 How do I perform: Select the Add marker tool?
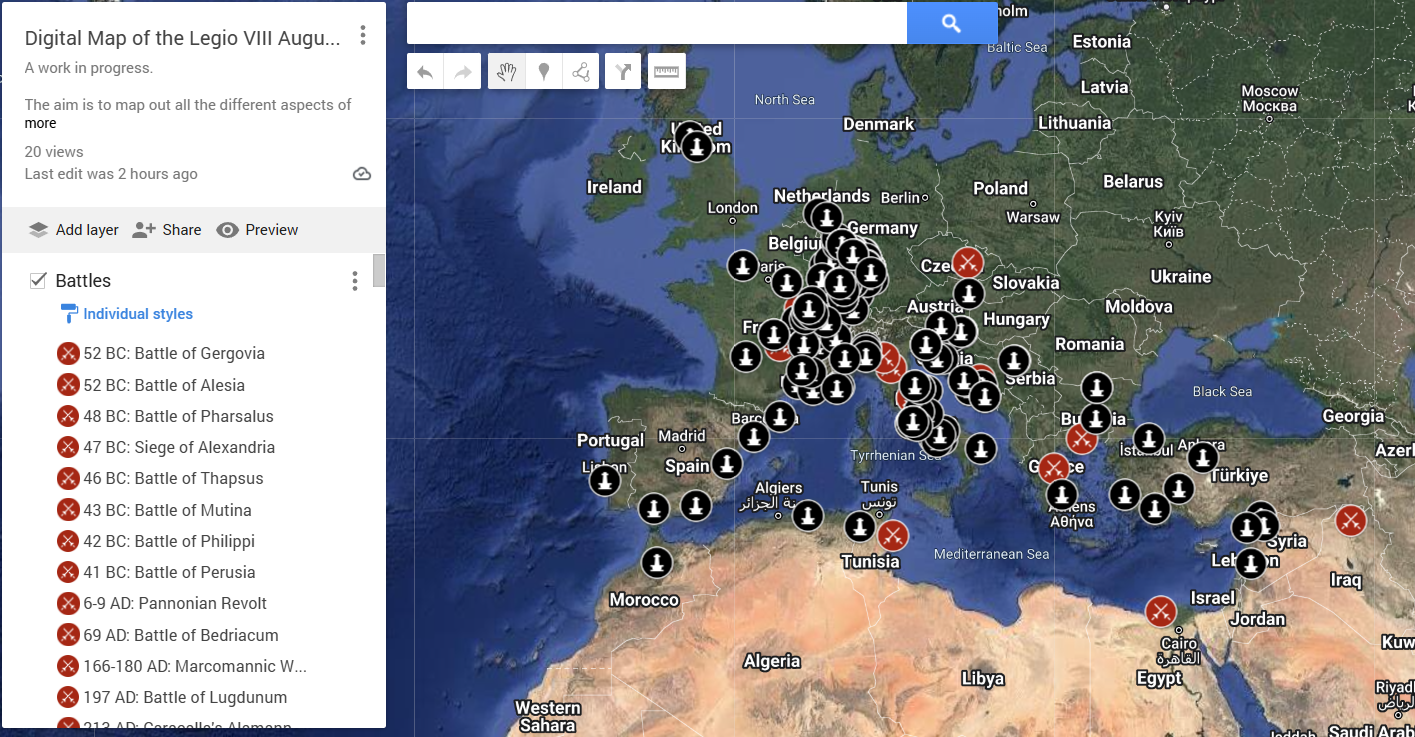pyautogui.click(x=544, y=71)
